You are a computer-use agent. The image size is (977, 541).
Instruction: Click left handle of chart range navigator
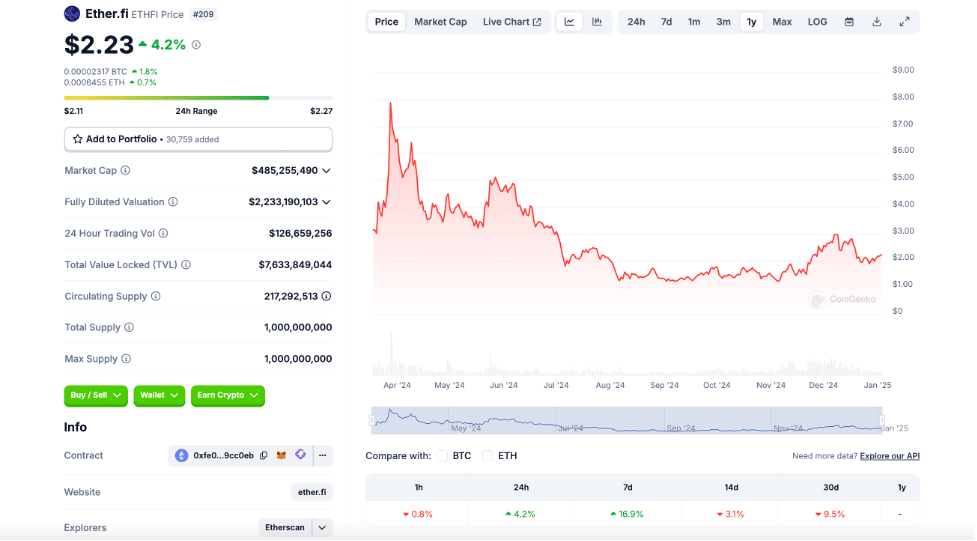point(372,420)
